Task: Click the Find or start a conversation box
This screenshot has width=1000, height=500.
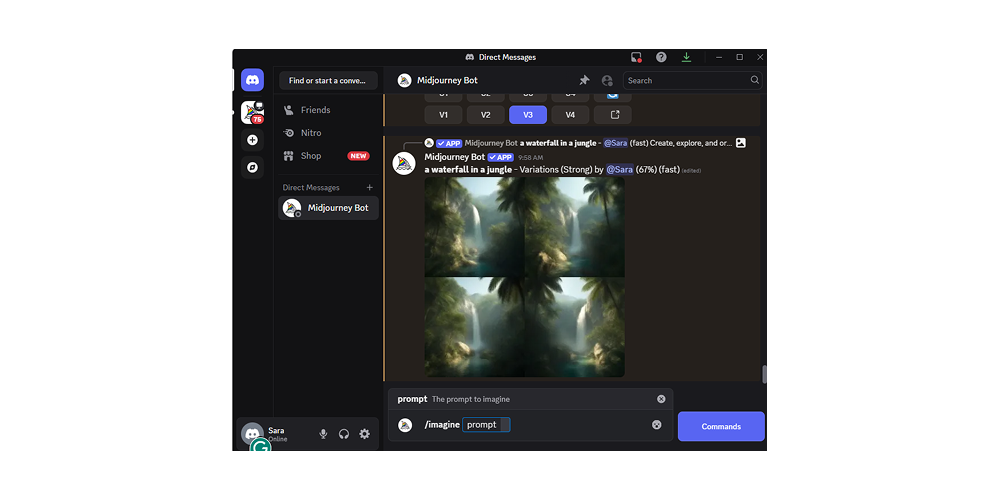Action: click(x=328, y=80)
